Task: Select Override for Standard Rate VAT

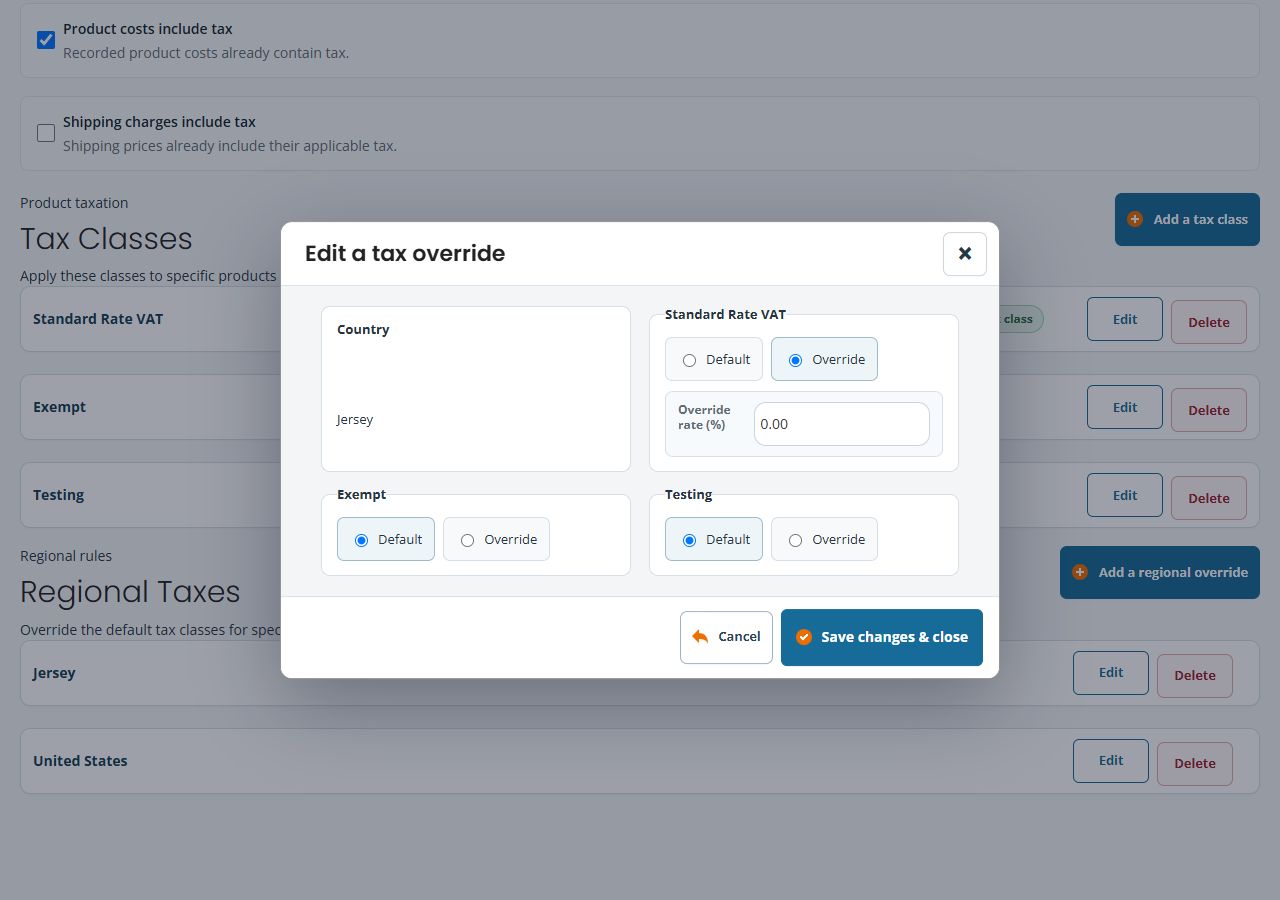Action: tap(824, 359)
